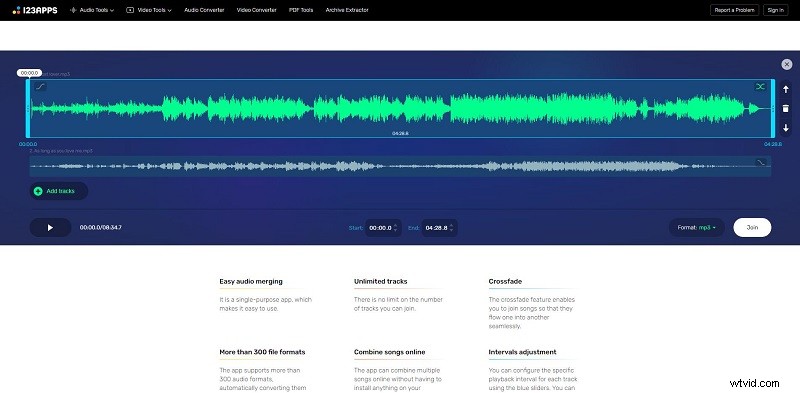Click the blue 04:28.8 end time label
The height and width of the screenshot is (393, 800).
click(772, 144)
